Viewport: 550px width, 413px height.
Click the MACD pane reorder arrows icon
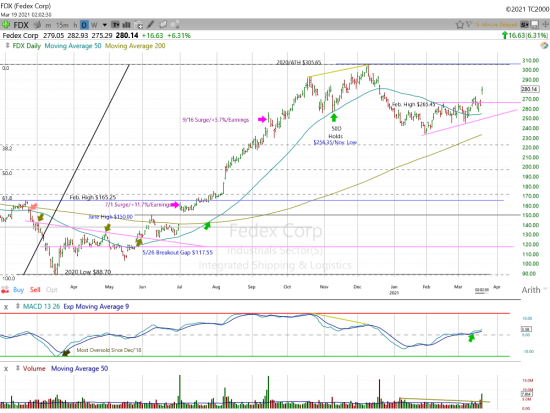[18, 307]
